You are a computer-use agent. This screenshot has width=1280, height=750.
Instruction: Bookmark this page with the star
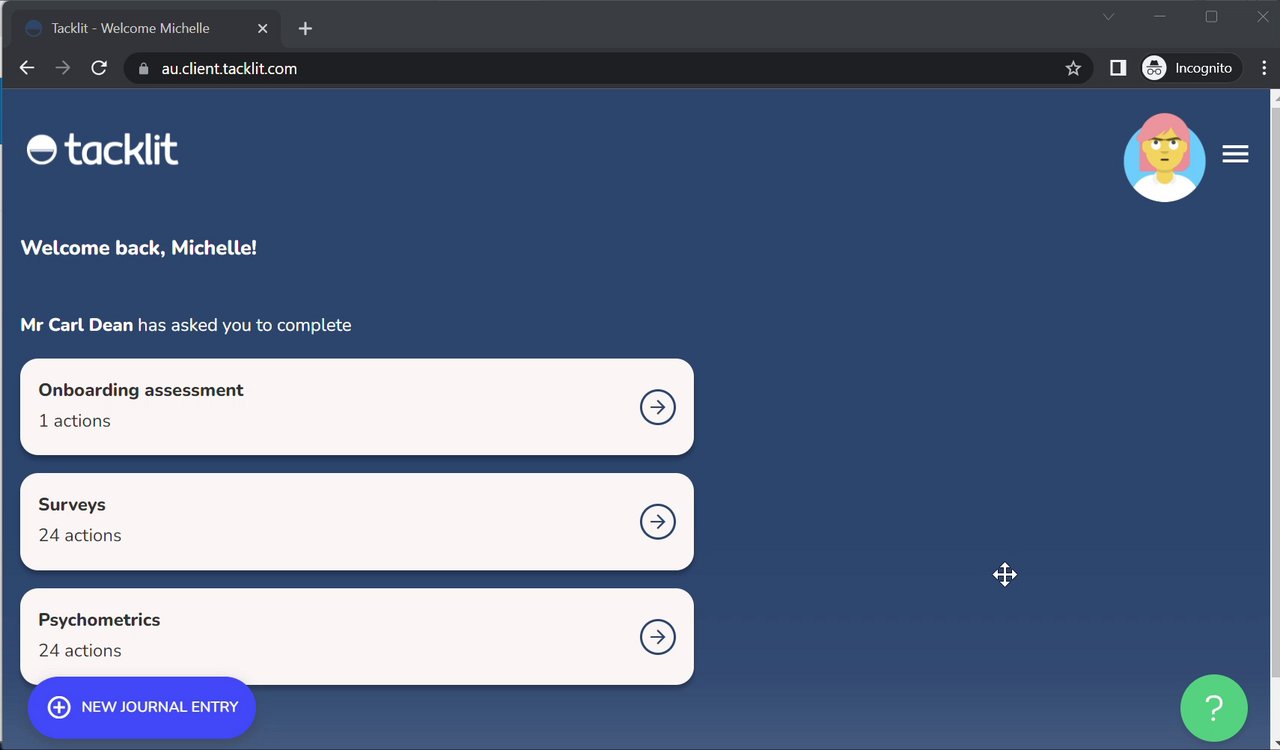(x=1073, y=68)
